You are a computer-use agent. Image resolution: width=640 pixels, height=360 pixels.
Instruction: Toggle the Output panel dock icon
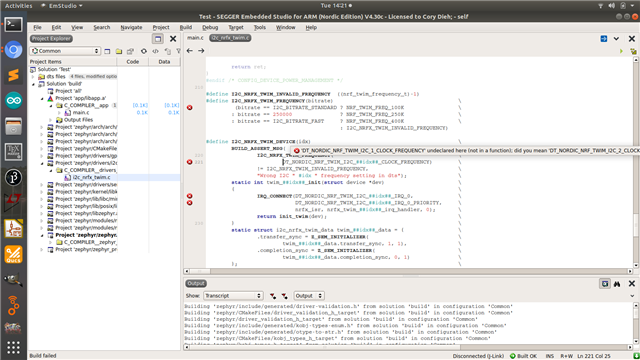605,284
